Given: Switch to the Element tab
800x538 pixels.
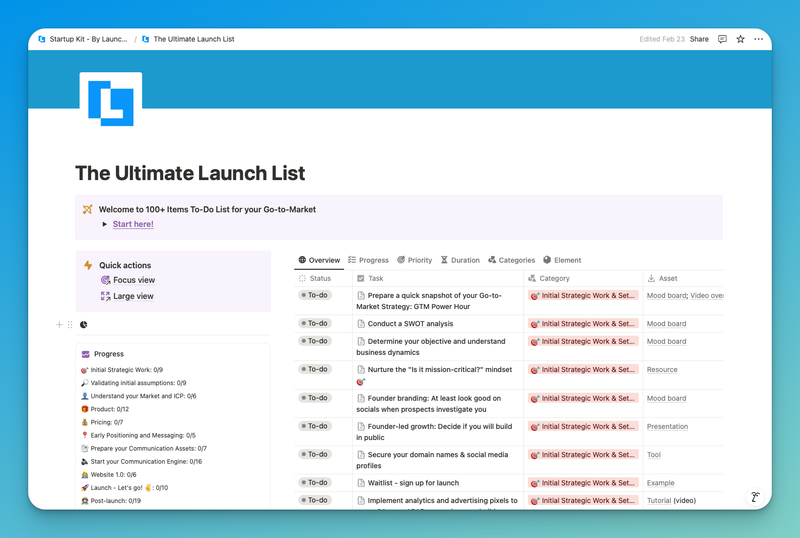Looking at the screenshot, I should tap(562, 260).
